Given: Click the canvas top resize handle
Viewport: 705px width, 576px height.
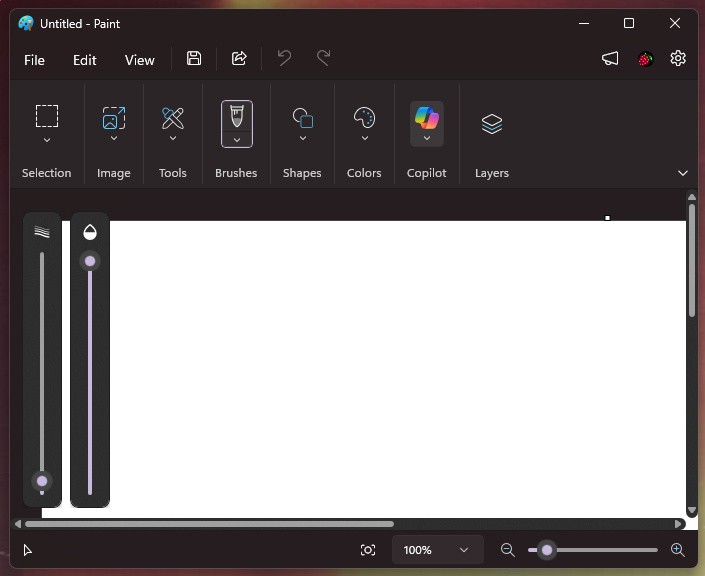Looking at the screenshot, I should coord(607,218).
